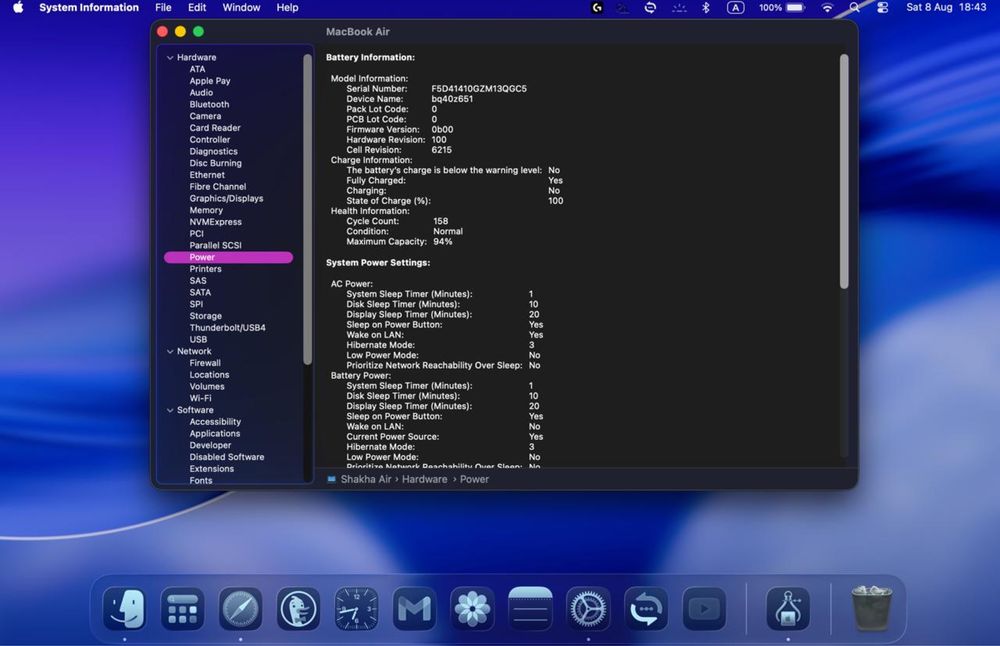Viewport: 1000px width, 646px height.
Task: Select NVMExpress in the sidebar
Action: [x=216, y=222]
